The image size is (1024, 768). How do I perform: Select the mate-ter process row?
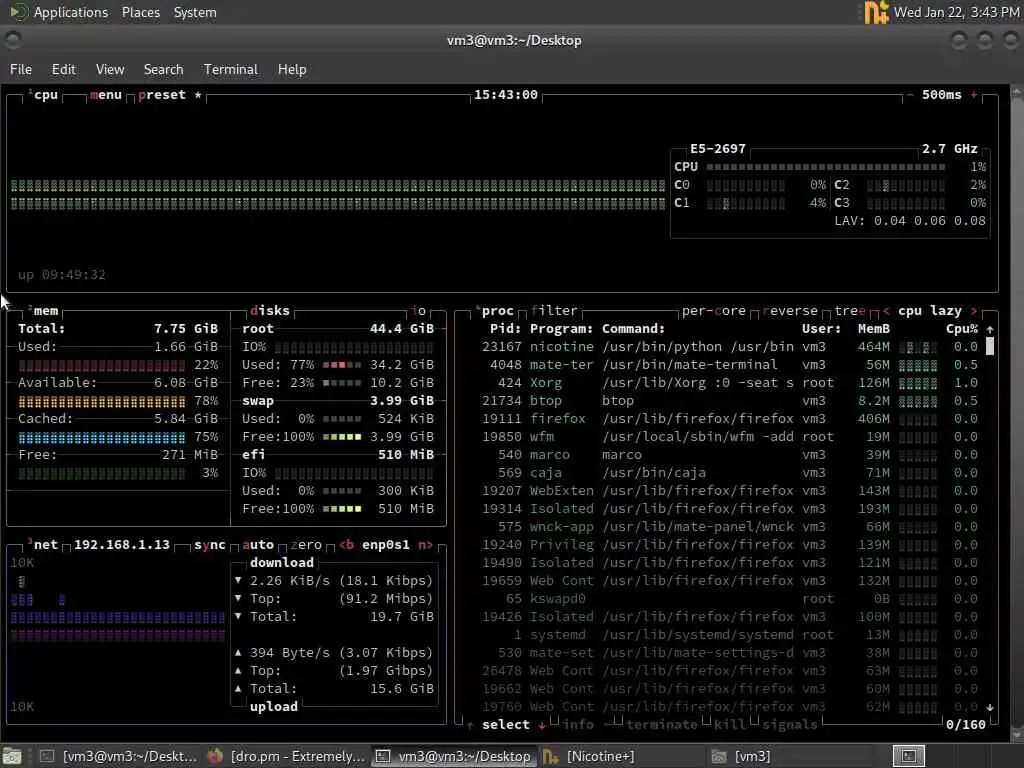tap(729, 365)
